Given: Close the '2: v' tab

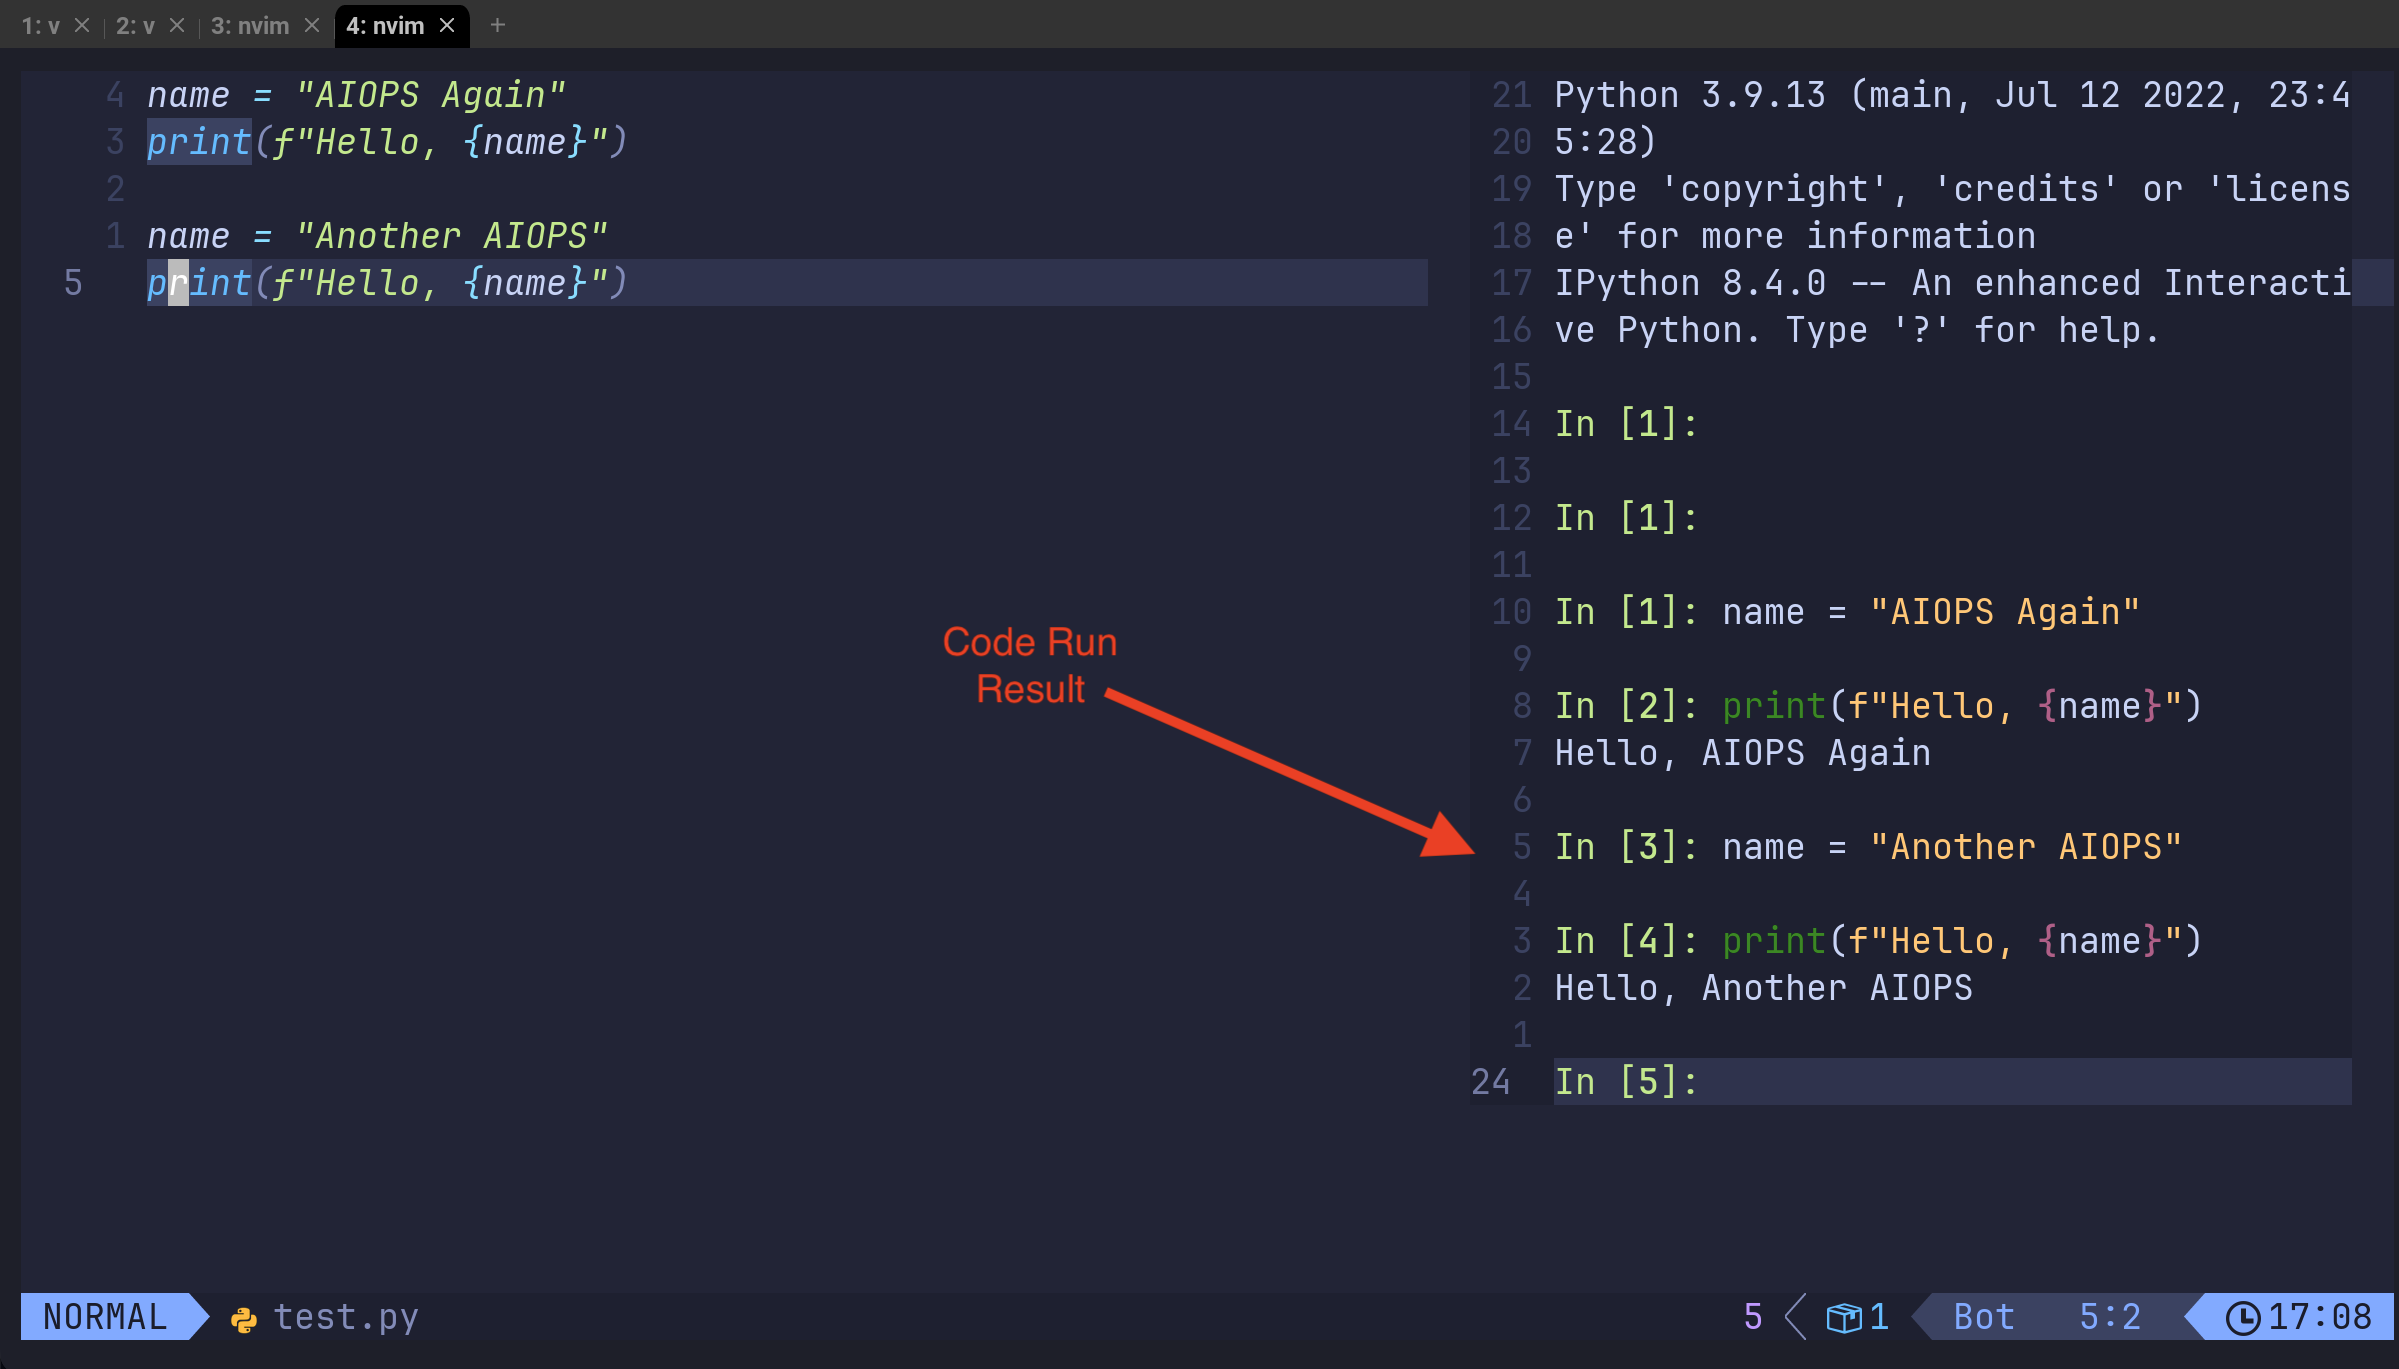Looking at the screenshot, I should tap(177, 25).
